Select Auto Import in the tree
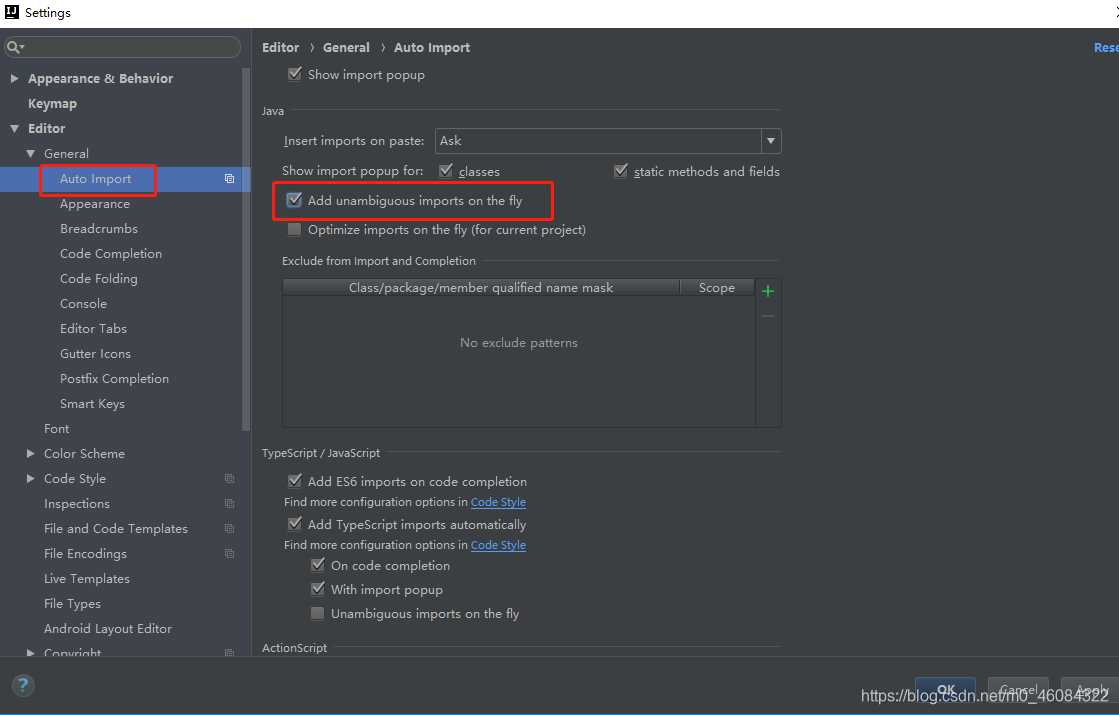Image resolution: width=1119 pixels, height=715 pixels. [96, 178]
